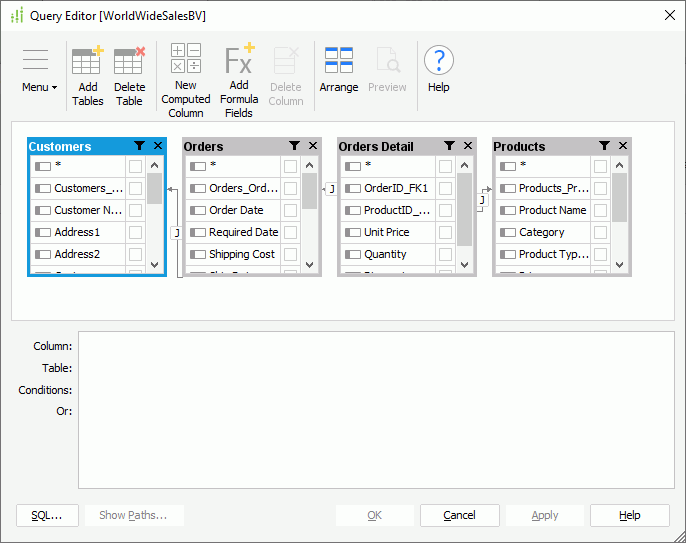Viewport: 686px width, 543px height.
Task: Select the Quantity field in Orders Detail
Action: click(x=386, y=254)
